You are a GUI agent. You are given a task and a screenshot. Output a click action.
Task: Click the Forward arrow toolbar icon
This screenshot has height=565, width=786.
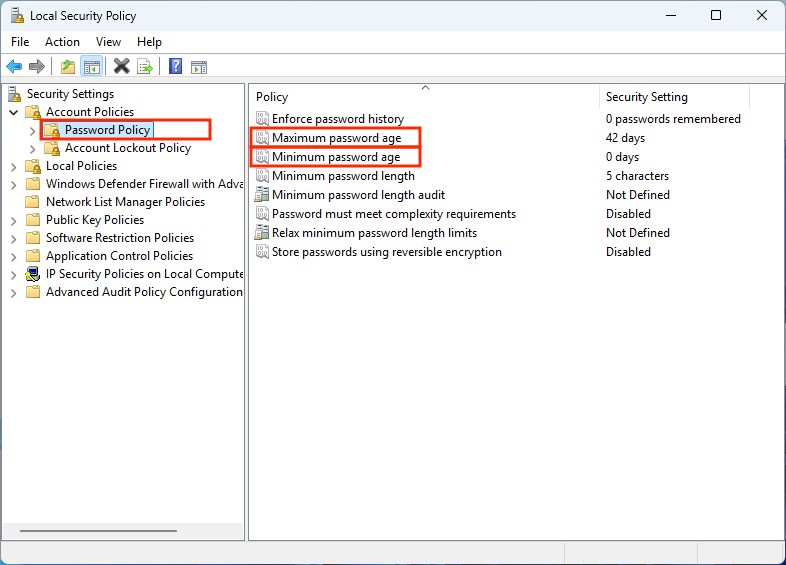37,66
